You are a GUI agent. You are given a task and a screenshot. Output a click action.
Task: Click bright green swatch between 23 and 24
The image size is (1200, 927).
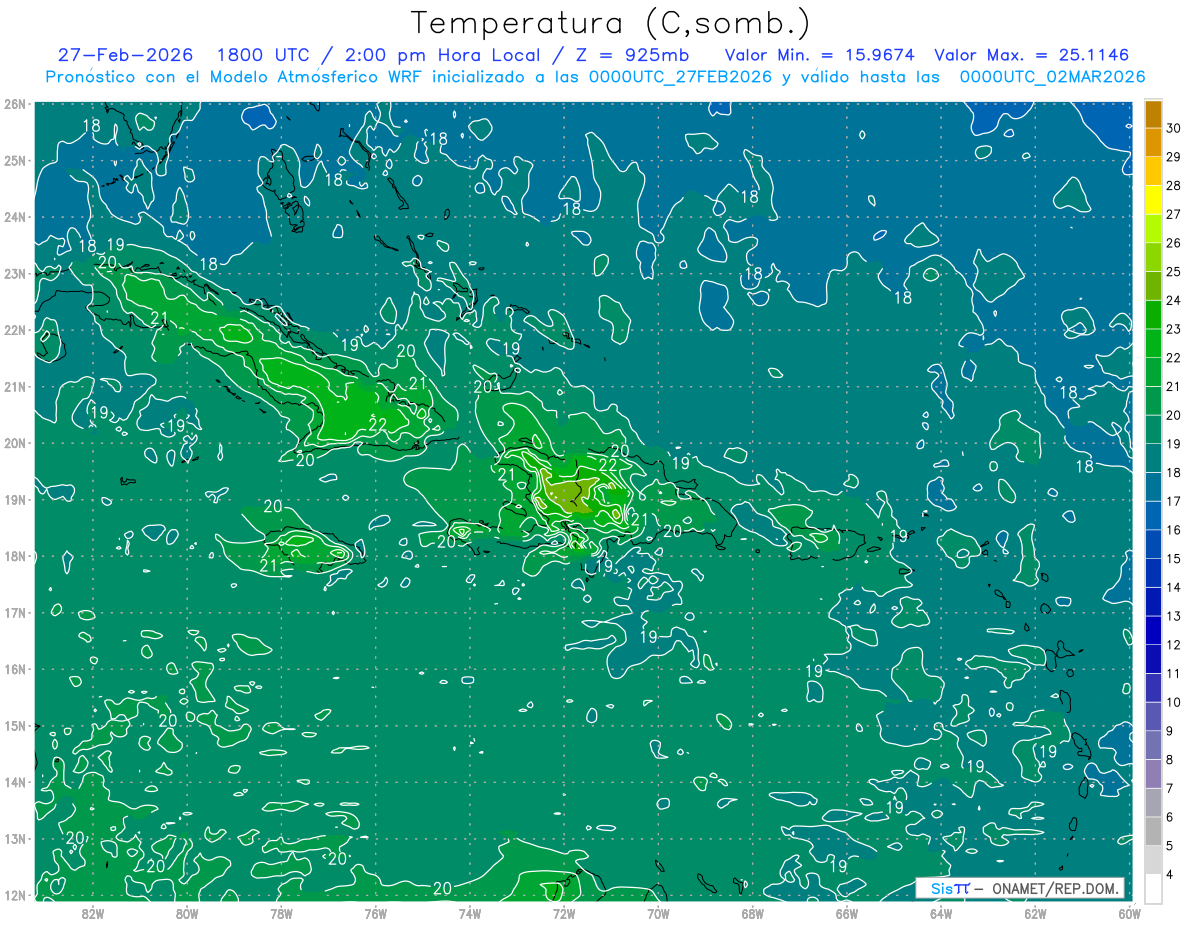1153,315
